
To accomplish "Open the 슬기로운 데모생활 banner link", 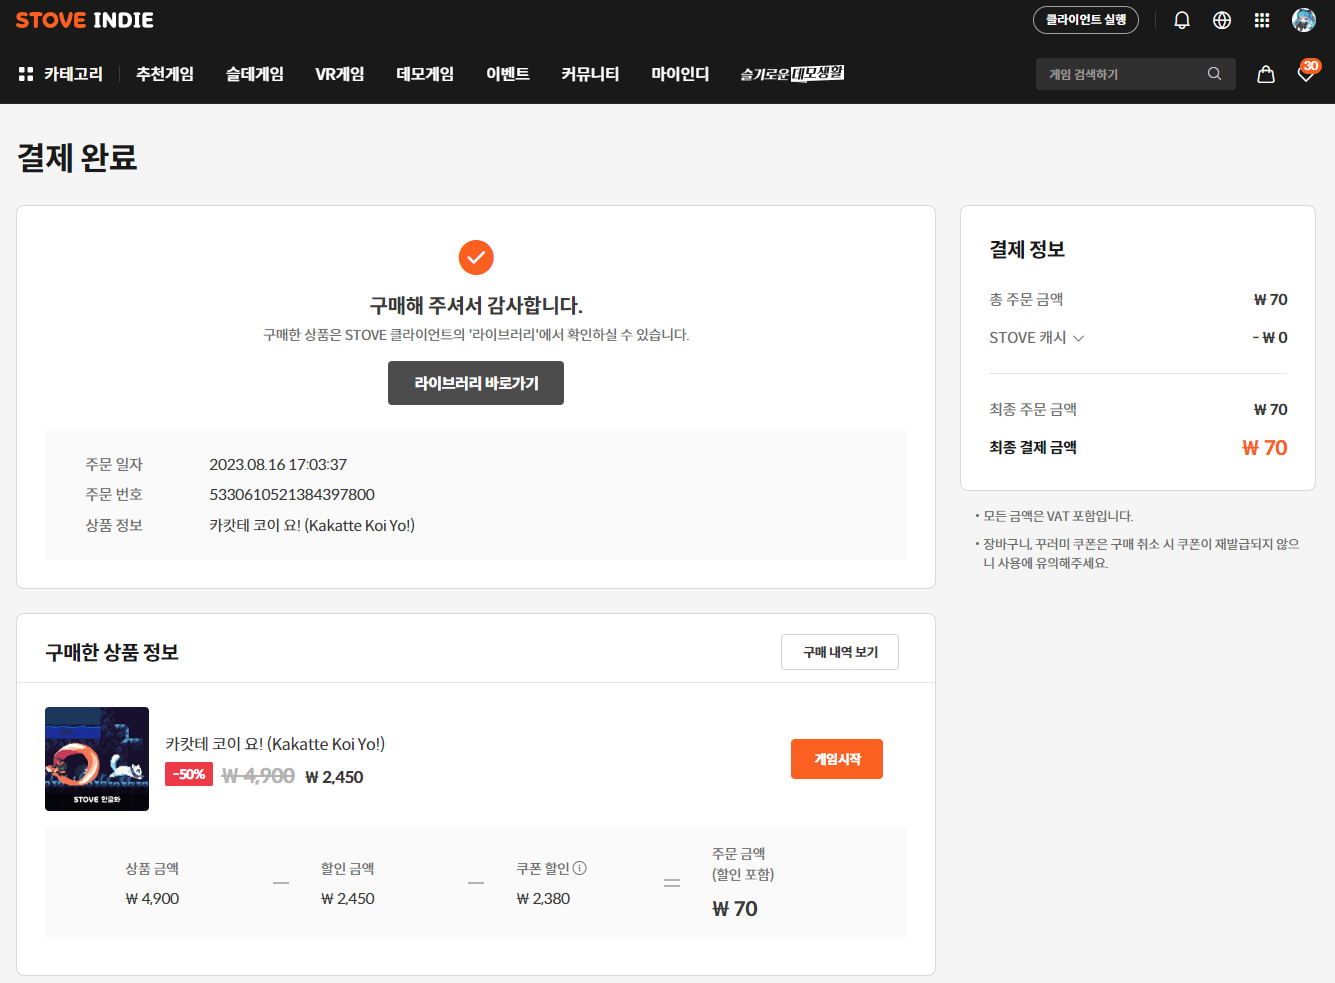I will pos(792,74).
